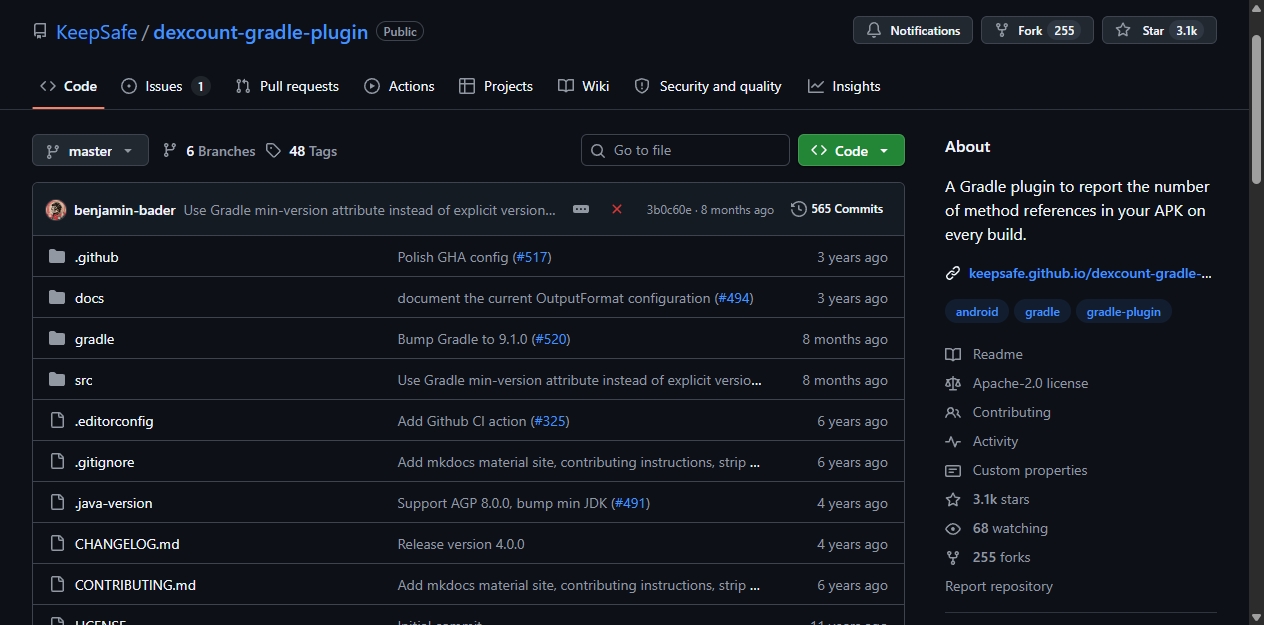Click the Go to file search field
The height and width of the screenshot is (625, 1264).
685,150
